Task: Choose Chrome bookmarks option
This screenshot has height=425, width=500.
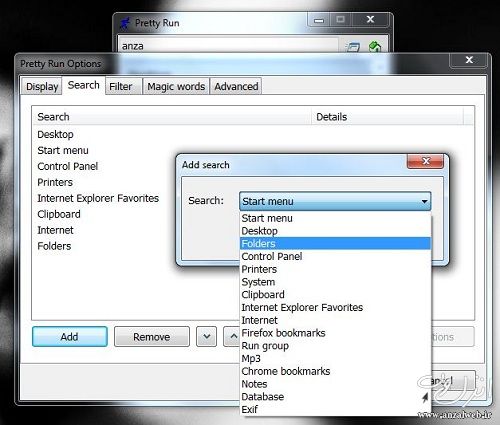Action: pos(335,371)
